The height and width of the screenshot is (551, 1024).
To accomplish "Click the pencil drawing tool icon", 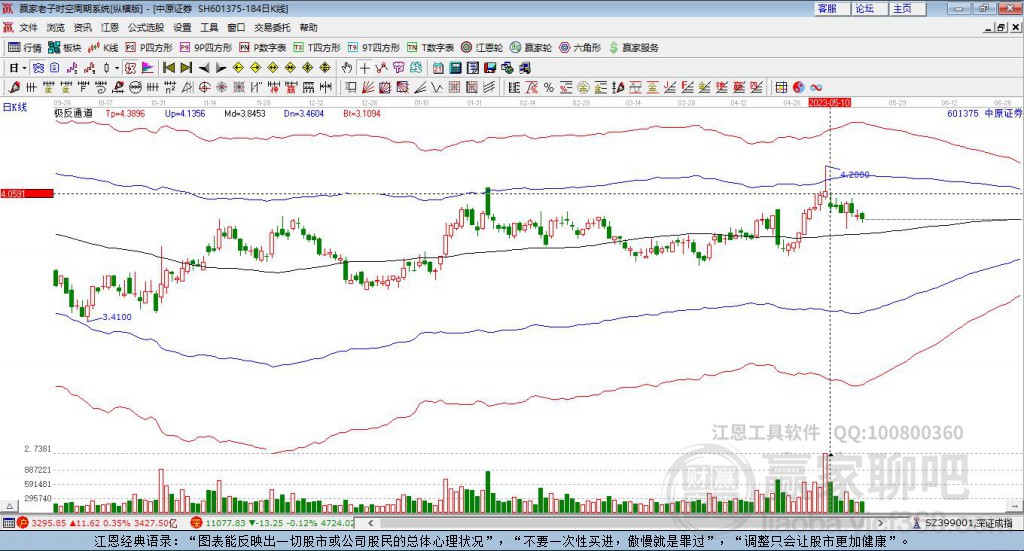I will click(14, 87).
